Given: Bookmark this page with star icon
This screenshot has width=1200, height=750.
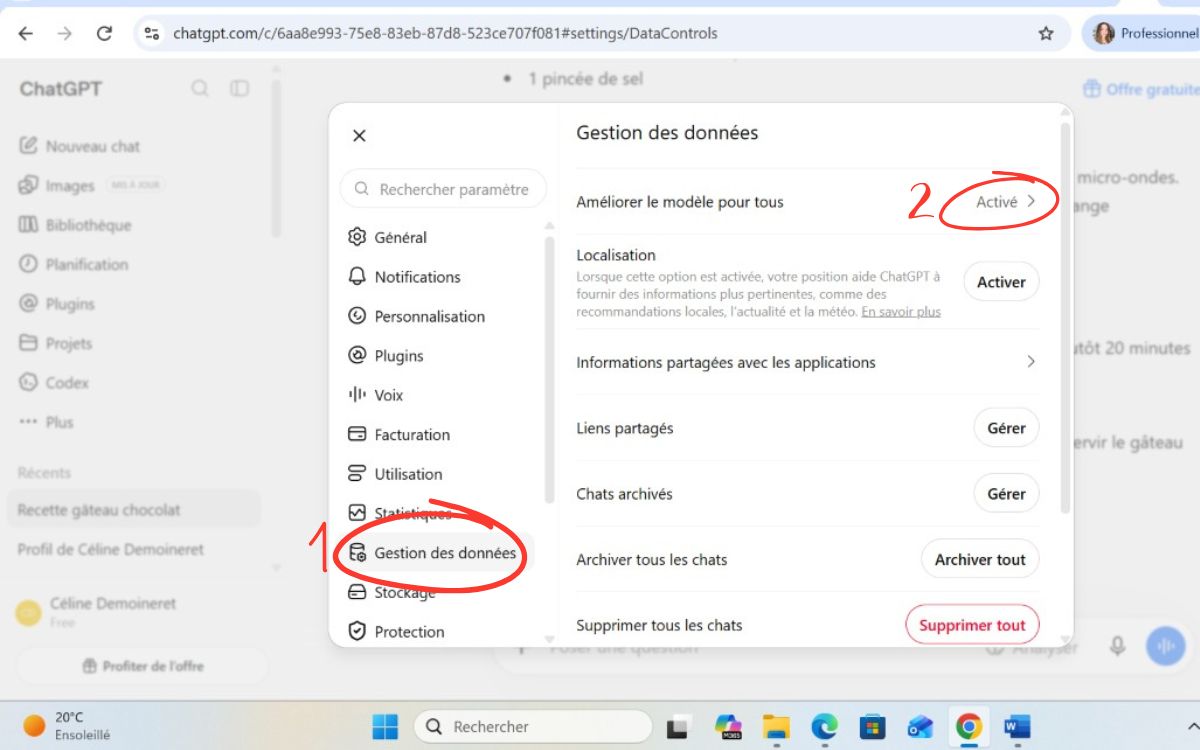Looking at the screenshot, I should (1046, 33).
